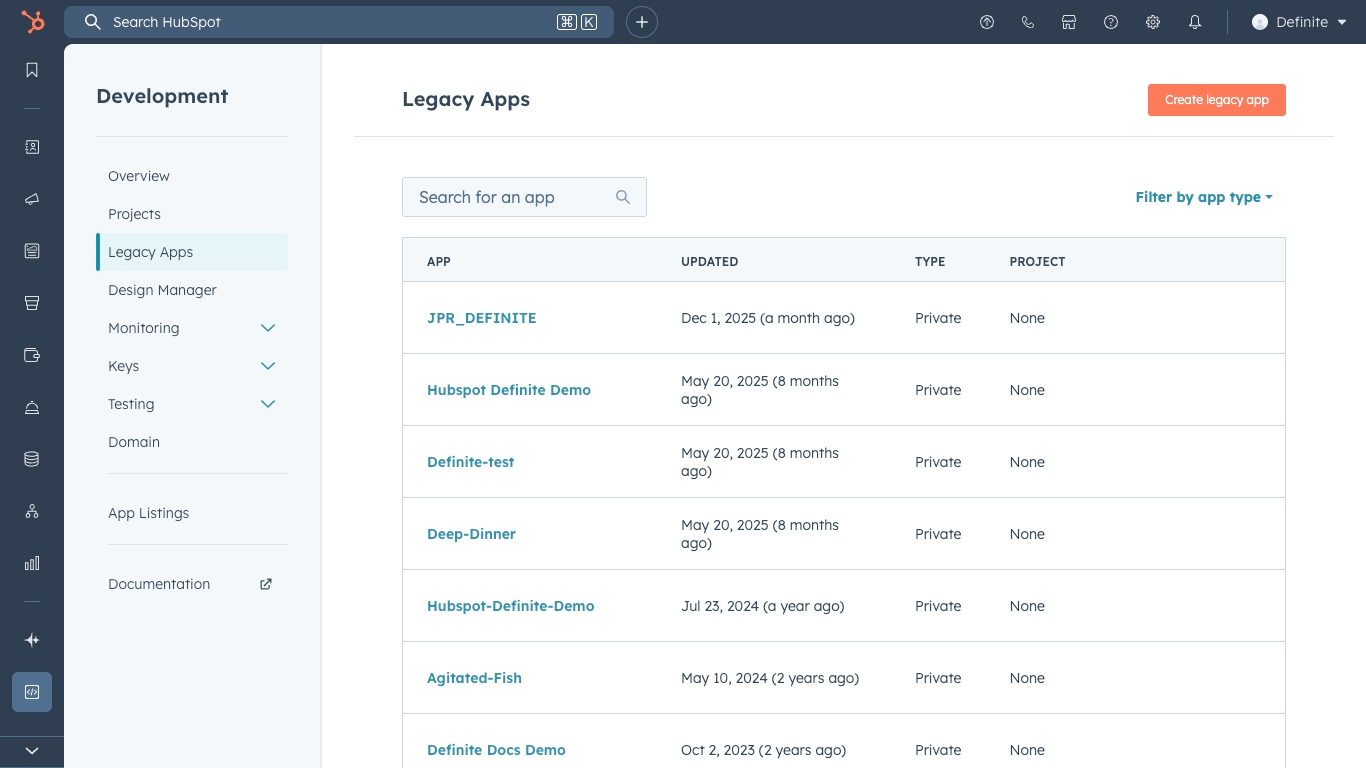Click the upgrade arrow icon in top bar
The image size is (1366, 768).
[x=987, y=22]
